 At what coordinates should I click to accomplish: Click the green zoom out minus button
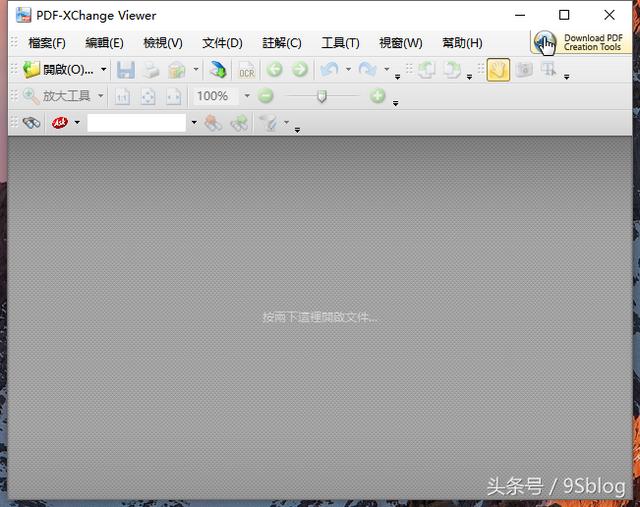point(265,96)
